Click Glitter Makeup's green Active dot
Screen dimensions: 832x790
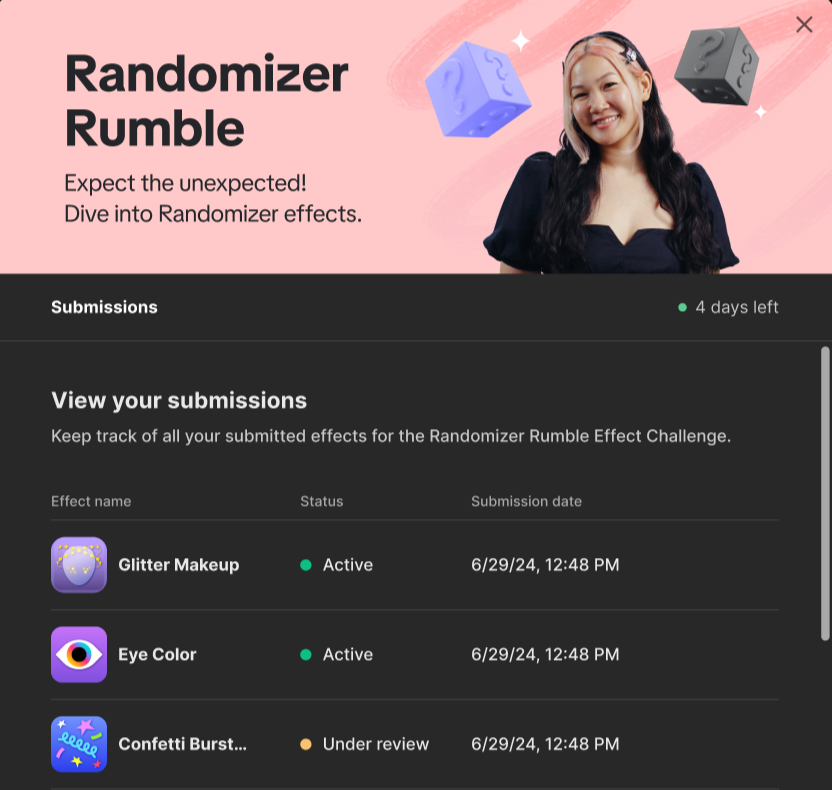click(306, 565)
